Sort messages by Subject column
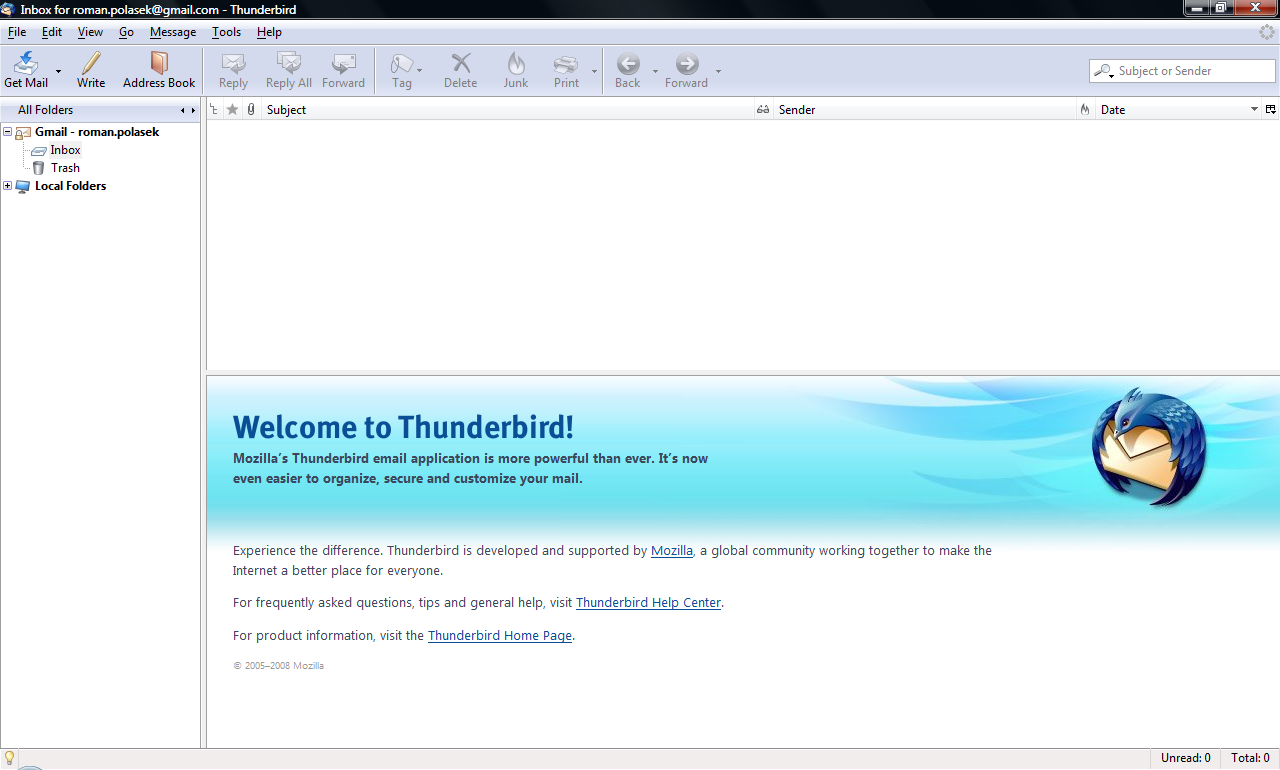 coord(508,110)
